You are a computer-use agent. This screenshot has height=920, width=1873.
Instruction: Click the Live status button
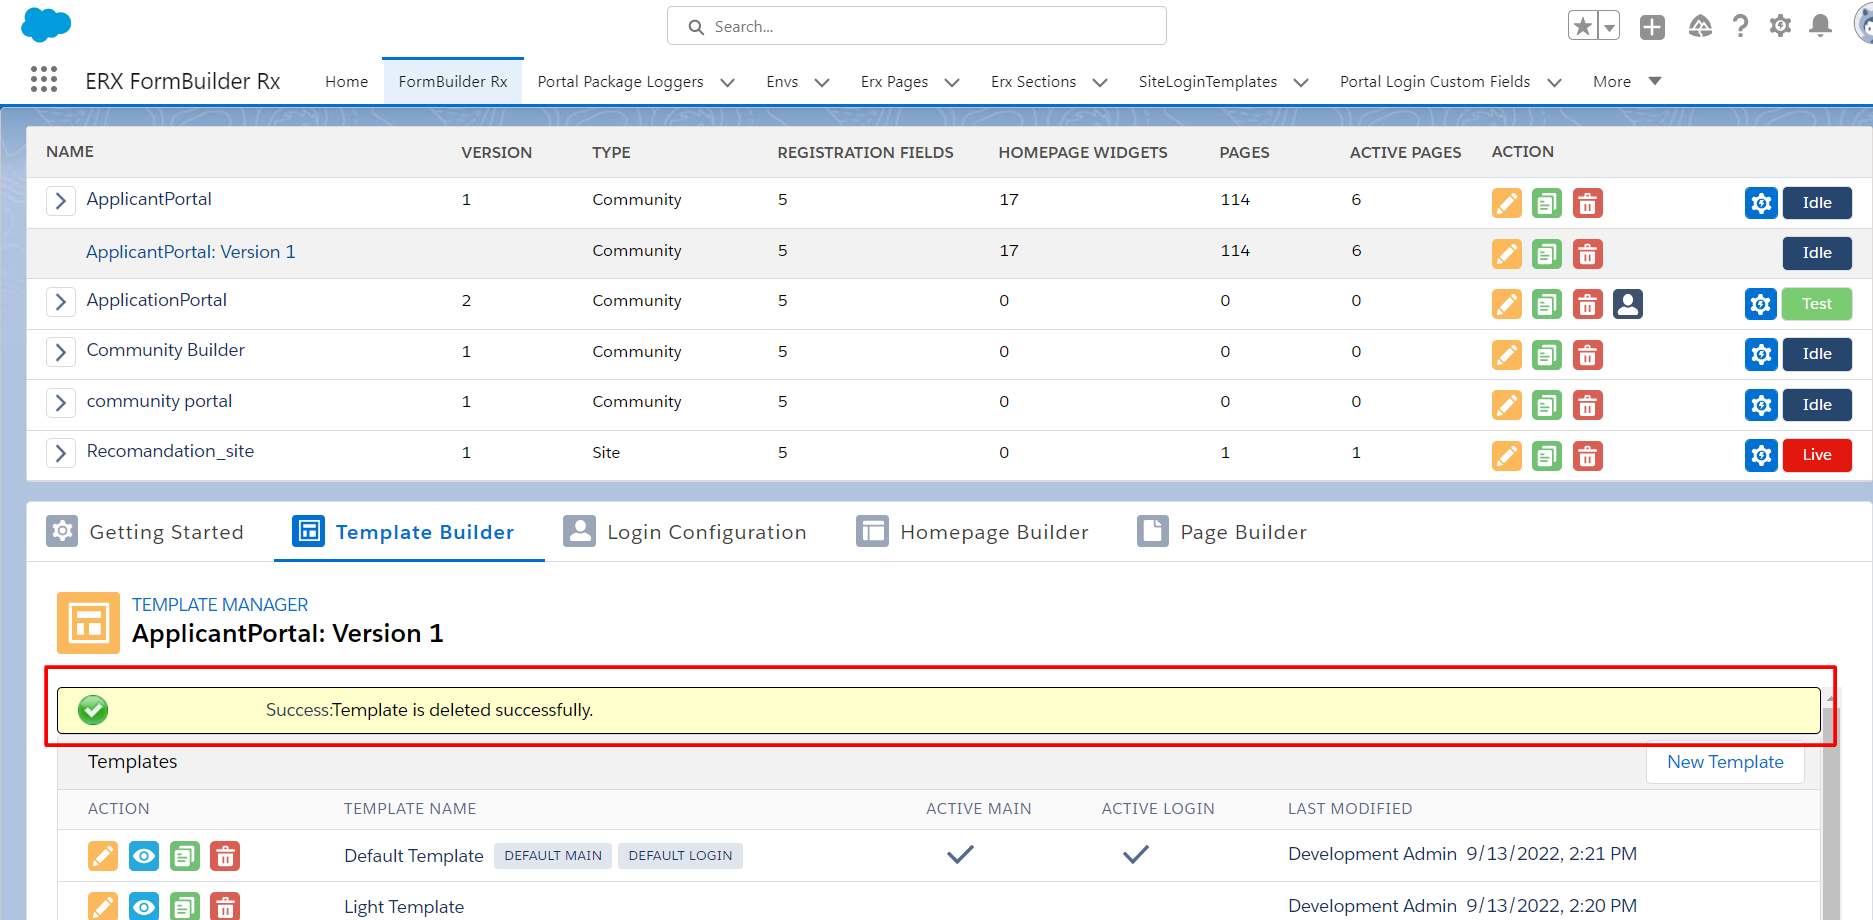click(1816, 455)
